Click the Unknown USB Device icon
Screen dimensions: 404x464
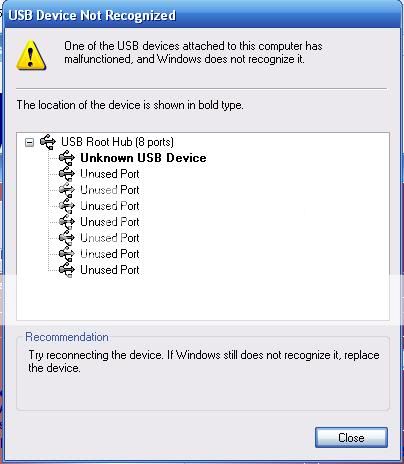(67, 158)
